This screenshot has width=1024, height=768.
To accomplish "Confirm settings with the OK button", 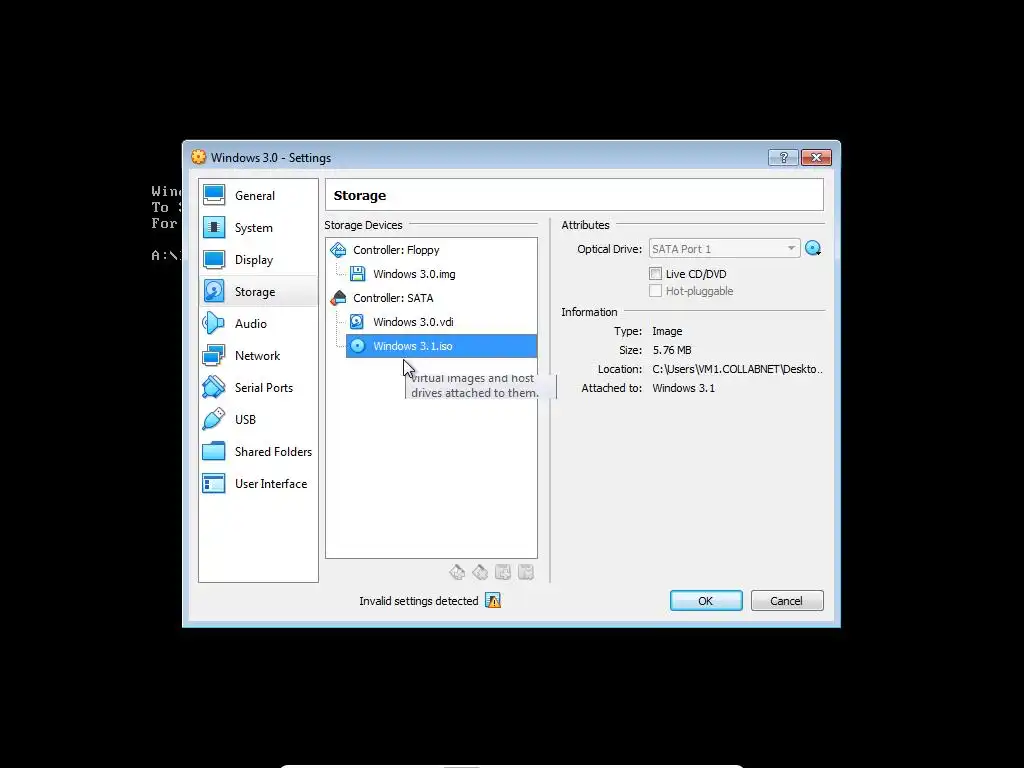I will (706, 601).
